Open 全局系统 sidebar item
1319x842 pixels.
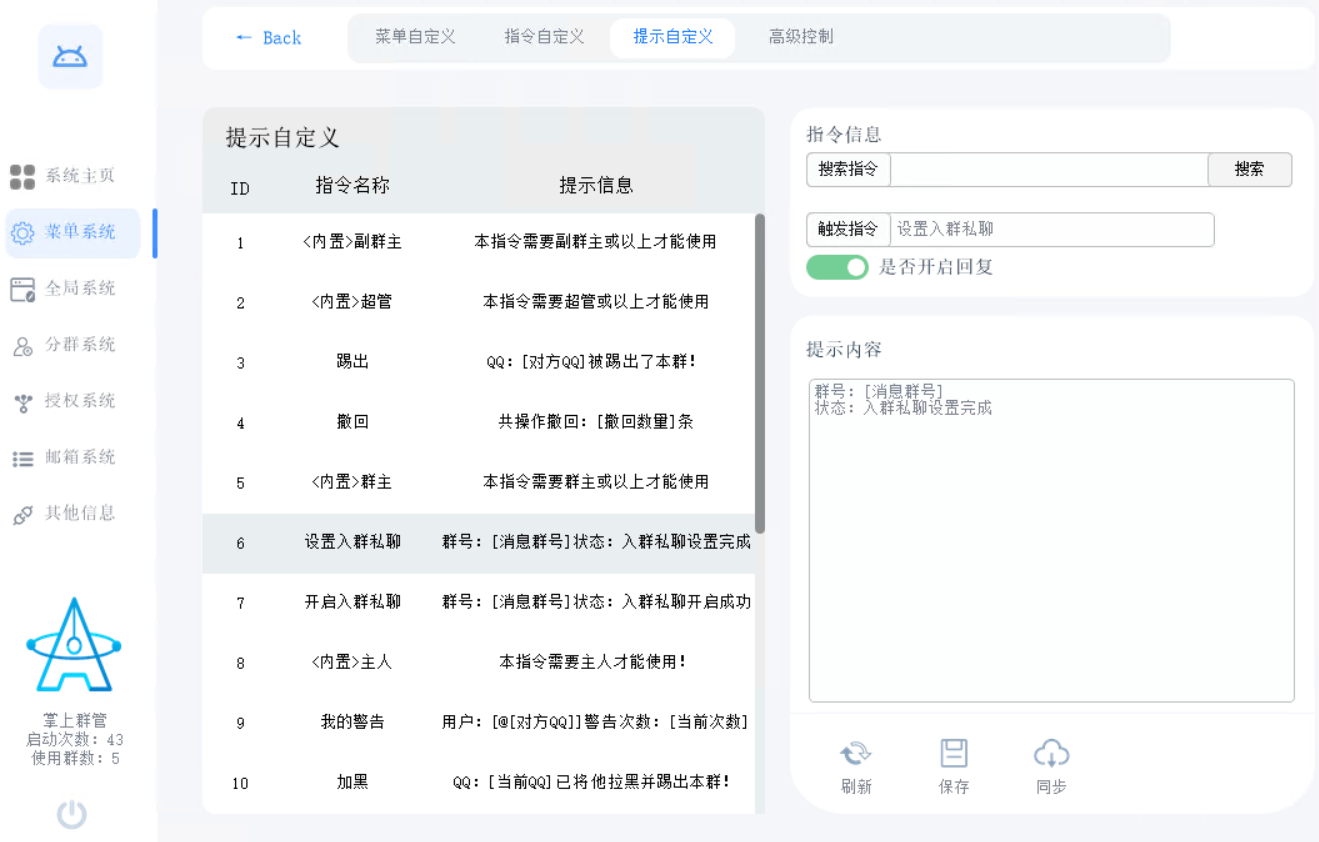click(x=62, y=289)
